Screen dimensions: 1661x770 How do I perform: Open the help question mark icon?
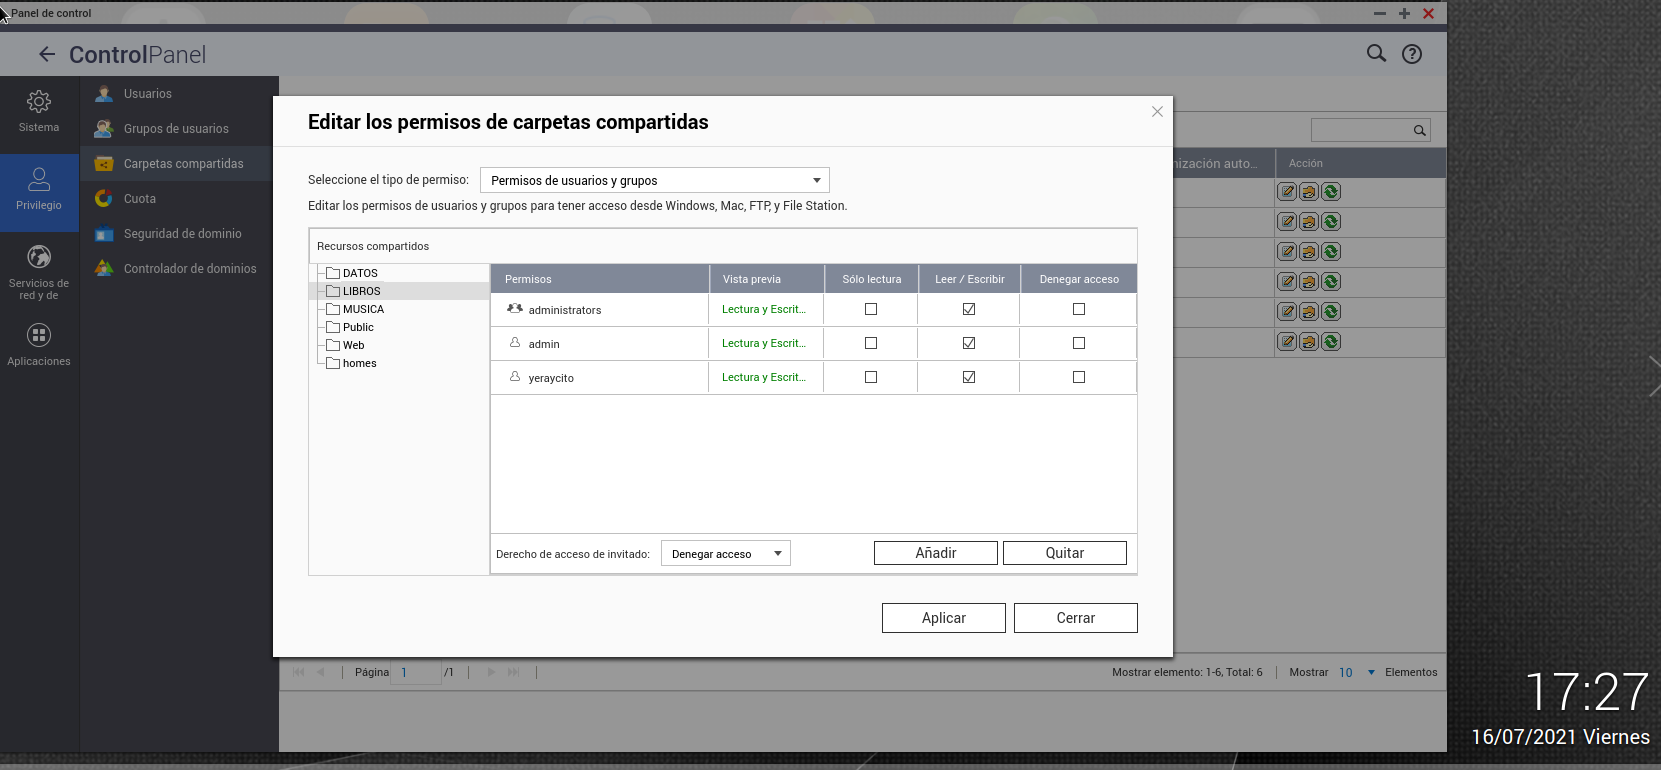[1411, 54]
